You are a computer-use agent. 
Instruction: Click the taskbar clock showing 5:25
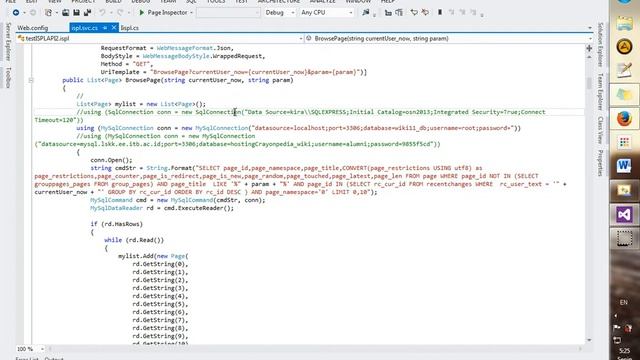click(x=624, y=351)
